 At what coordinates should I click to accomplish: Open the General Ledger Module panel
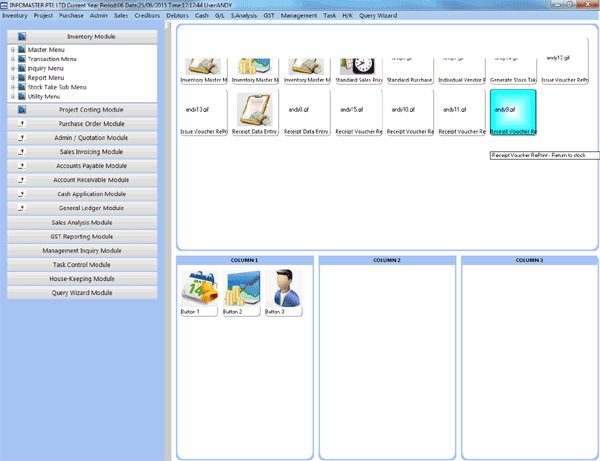click(x=90, y=207)
